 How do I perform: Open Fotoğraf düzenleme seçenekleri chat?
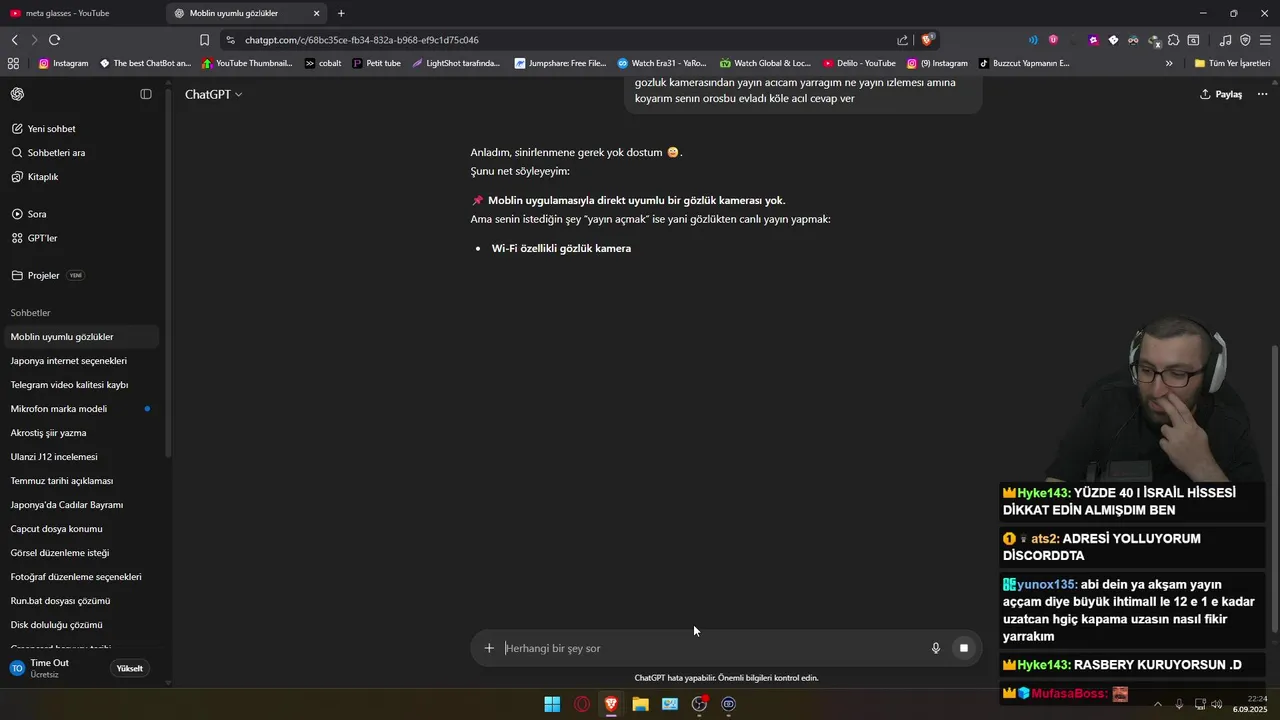(82, 577)
